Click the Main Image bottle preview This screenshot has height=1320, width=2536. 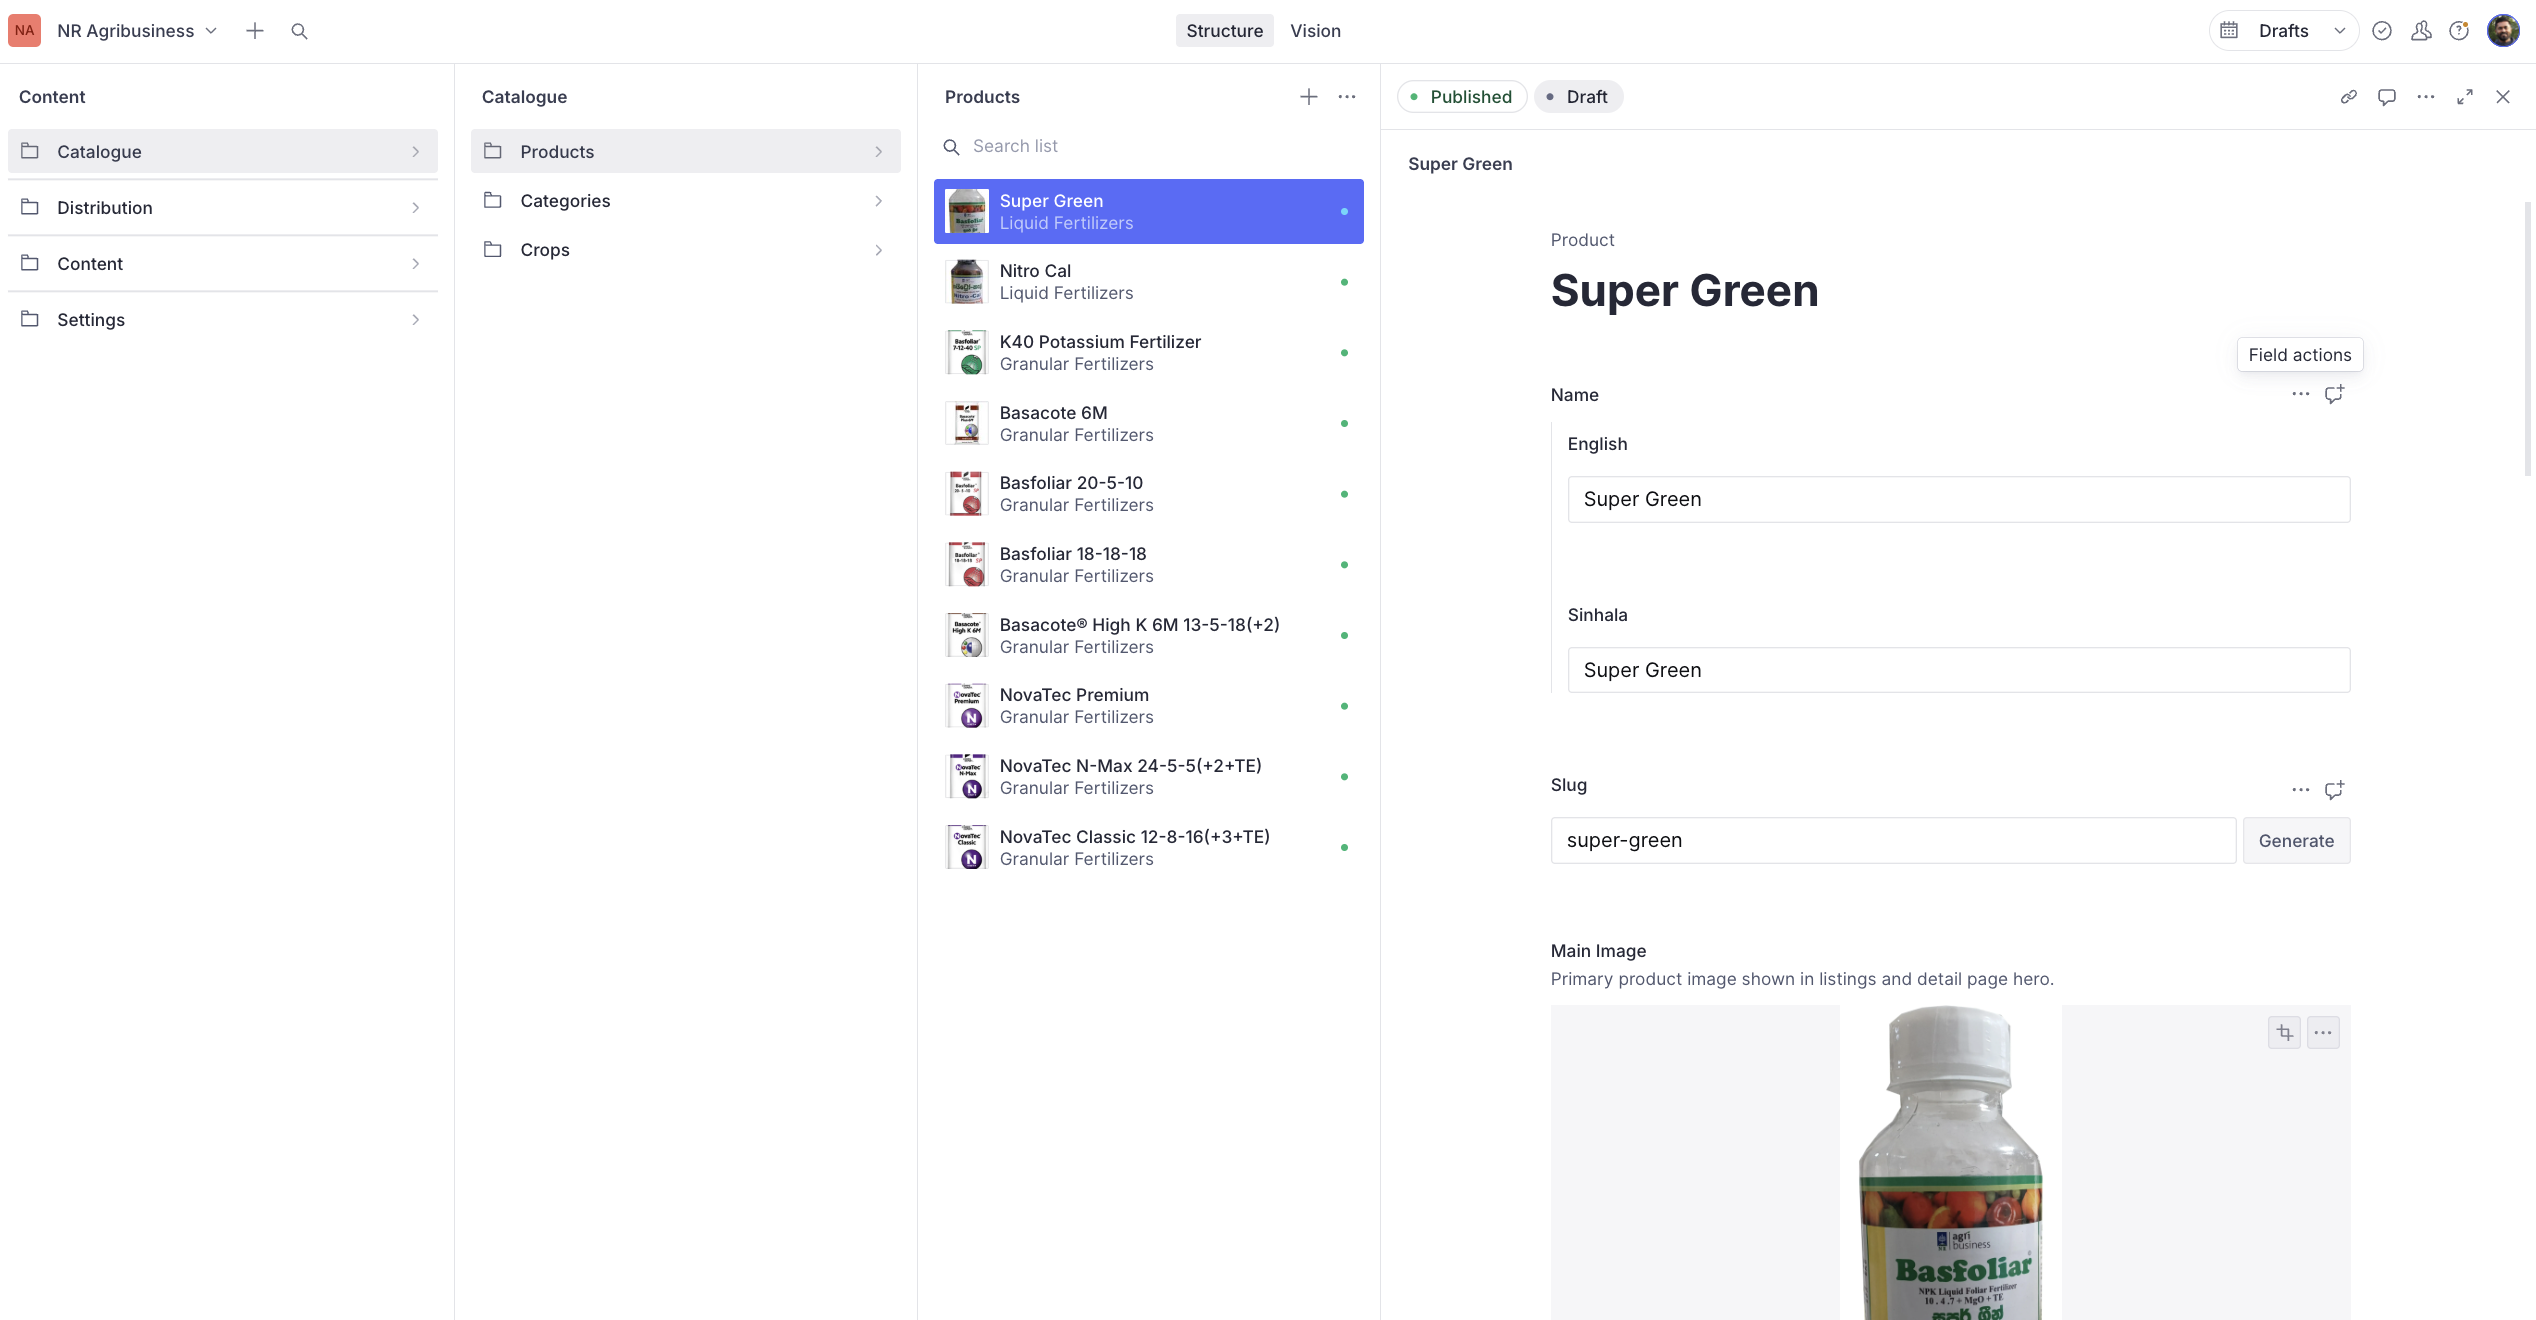pos(1950,1162)
